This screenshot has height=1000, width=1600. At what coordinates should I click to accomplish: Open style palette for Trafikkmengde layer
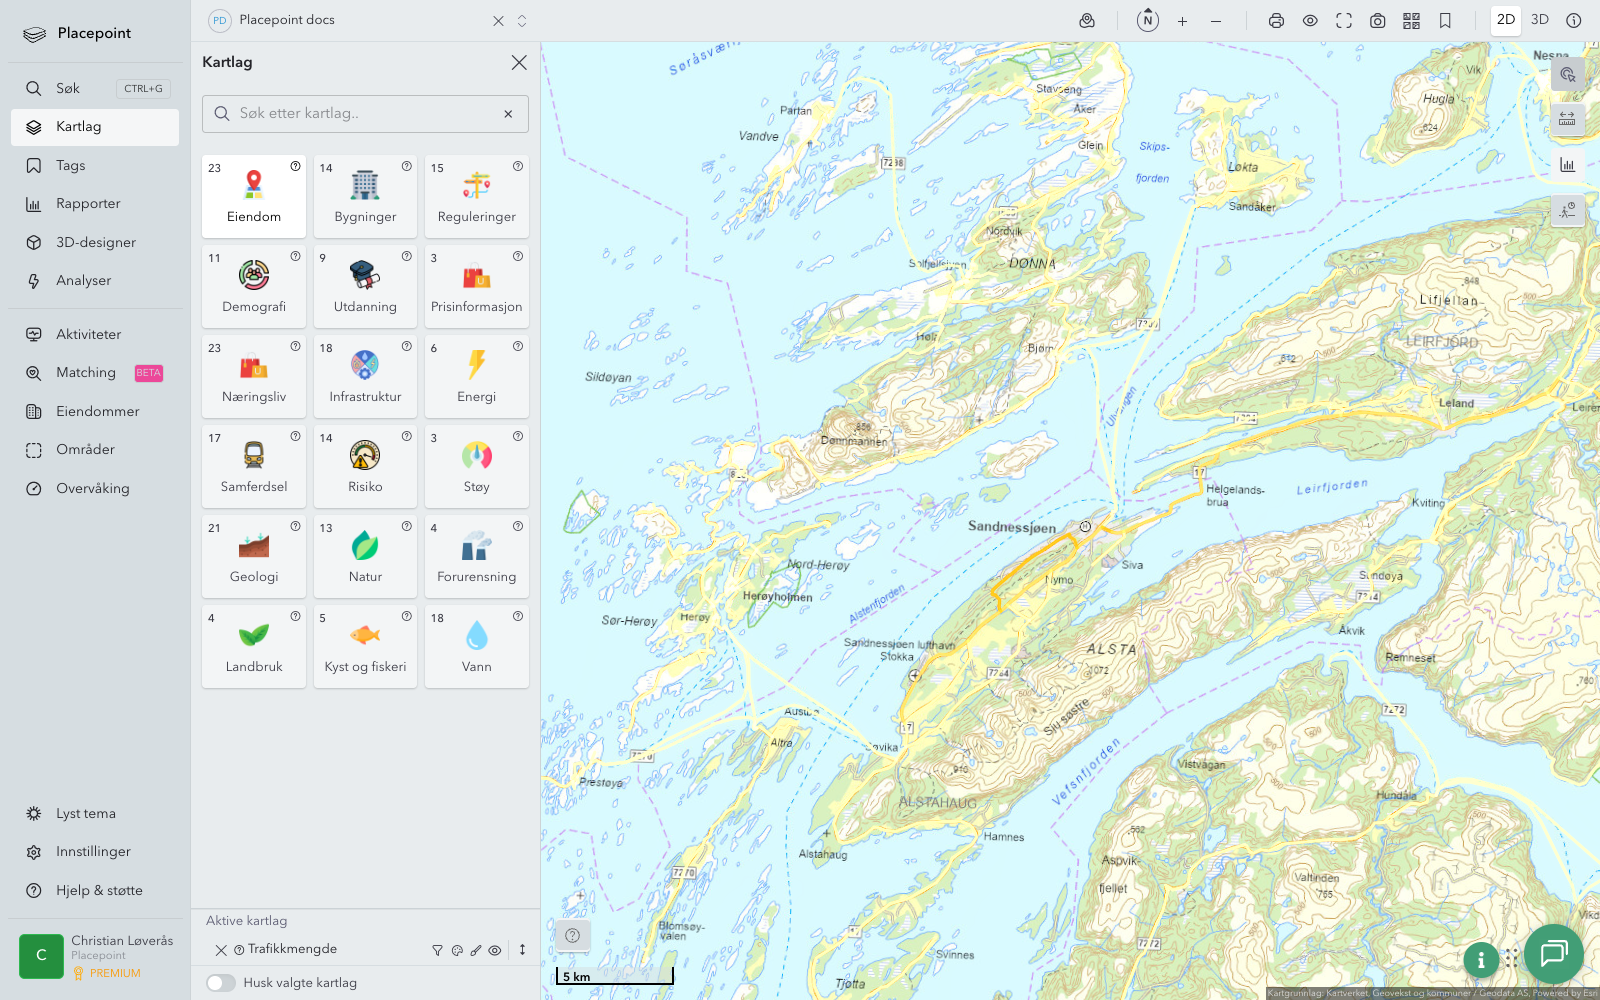pyautogui.click(x=457, y=950)
